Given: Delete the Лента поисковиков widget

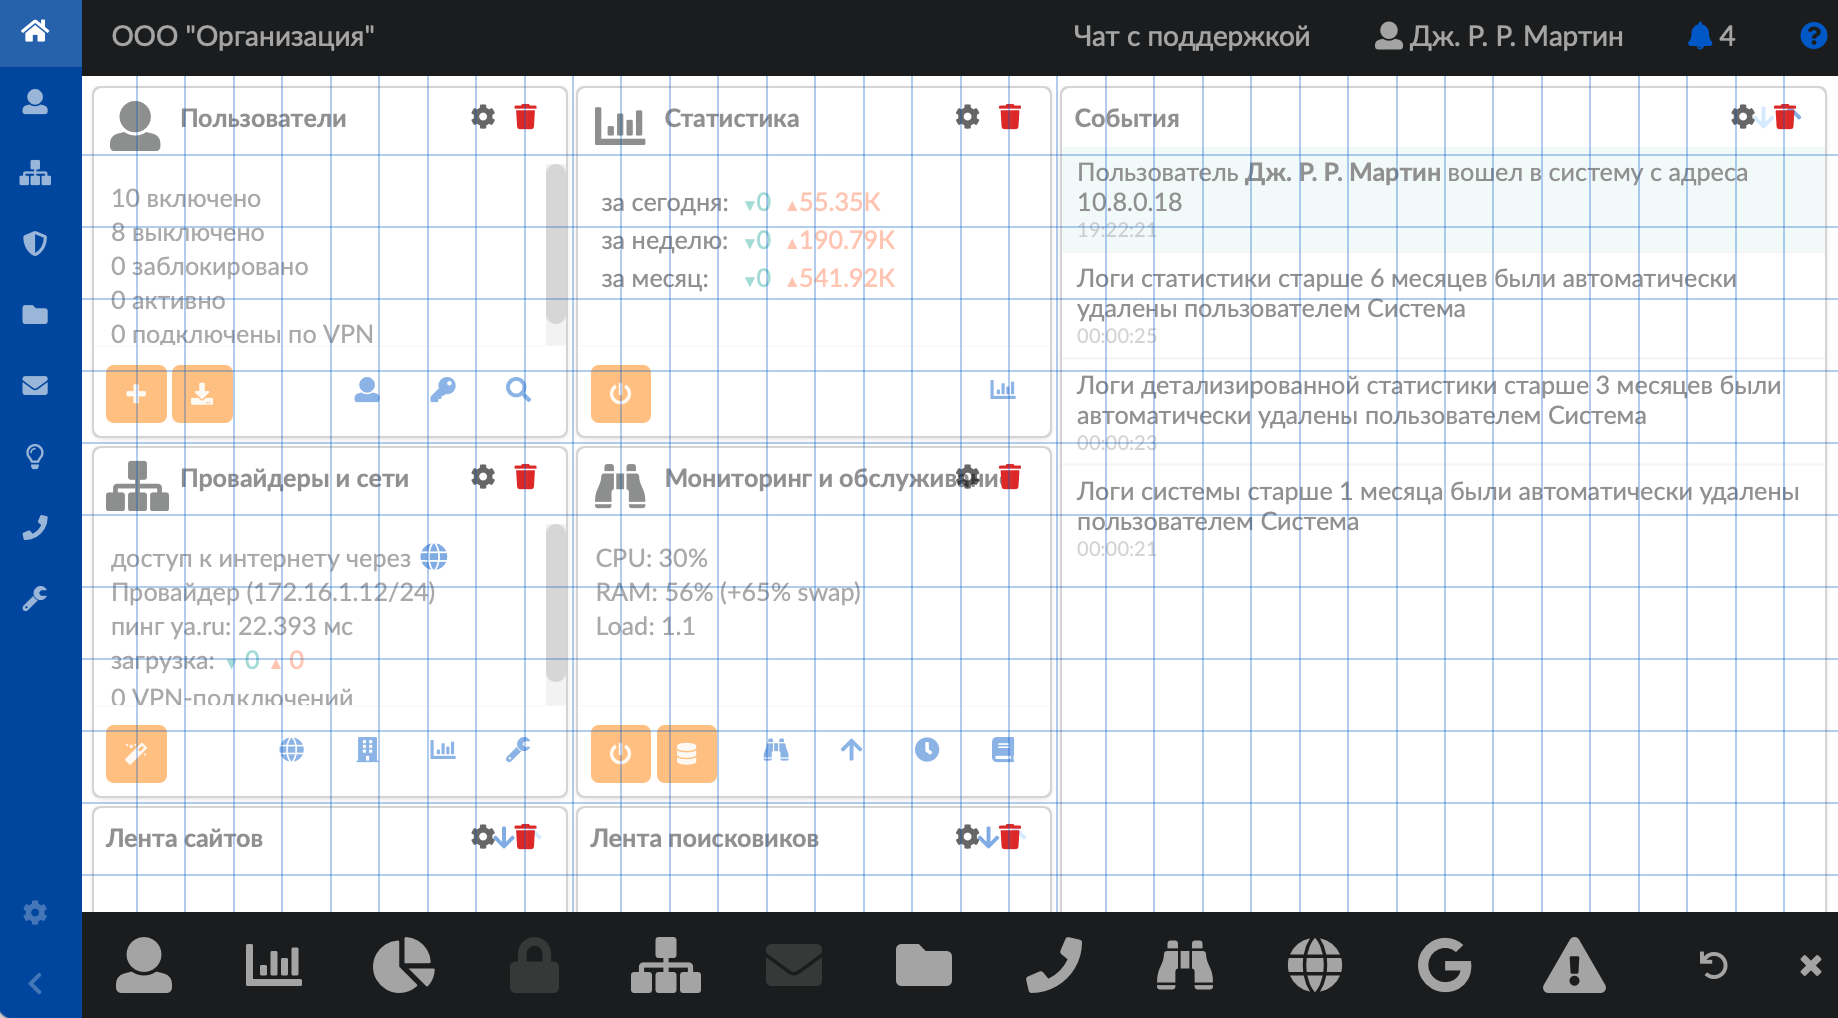Looking at the screenshot, I should (1010, 836).
